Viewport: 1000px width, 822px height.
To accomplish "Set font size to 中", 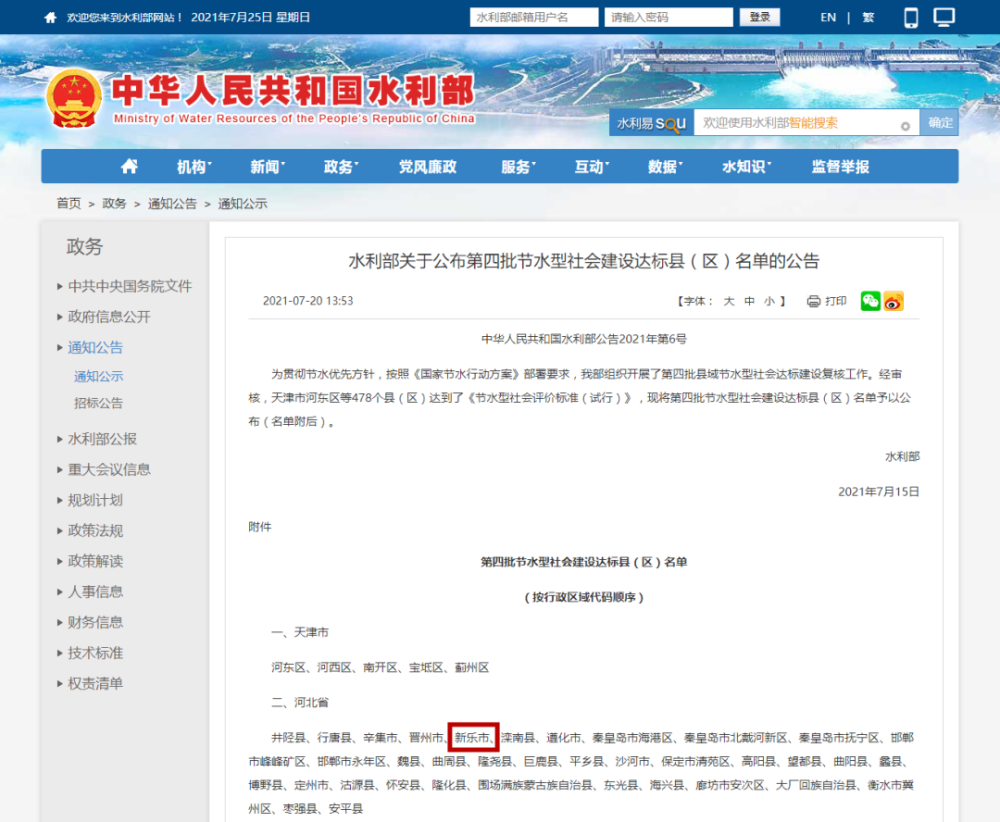I will coord(749,301).
